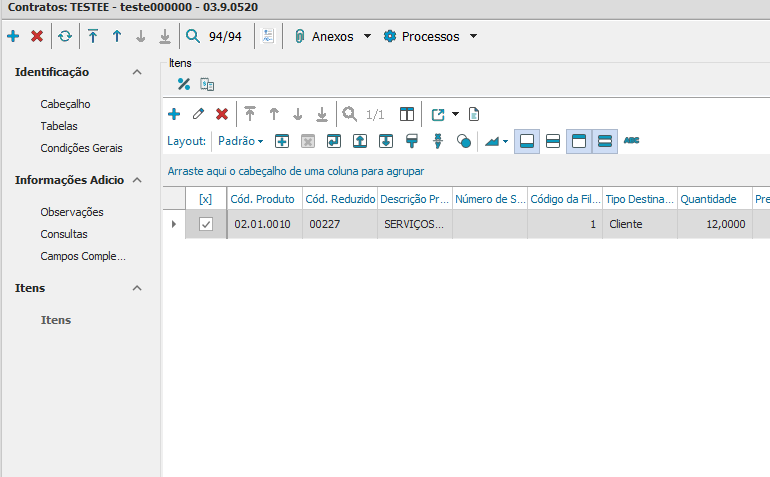
Task: Click the ABC icon in the layout toolbar
Action: pos(631,141)
